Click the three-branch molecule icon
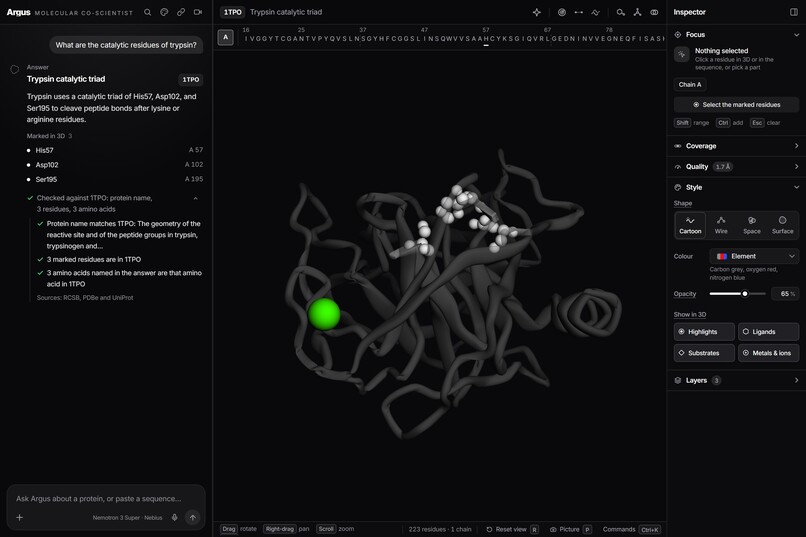 click(x=637, y=12)
